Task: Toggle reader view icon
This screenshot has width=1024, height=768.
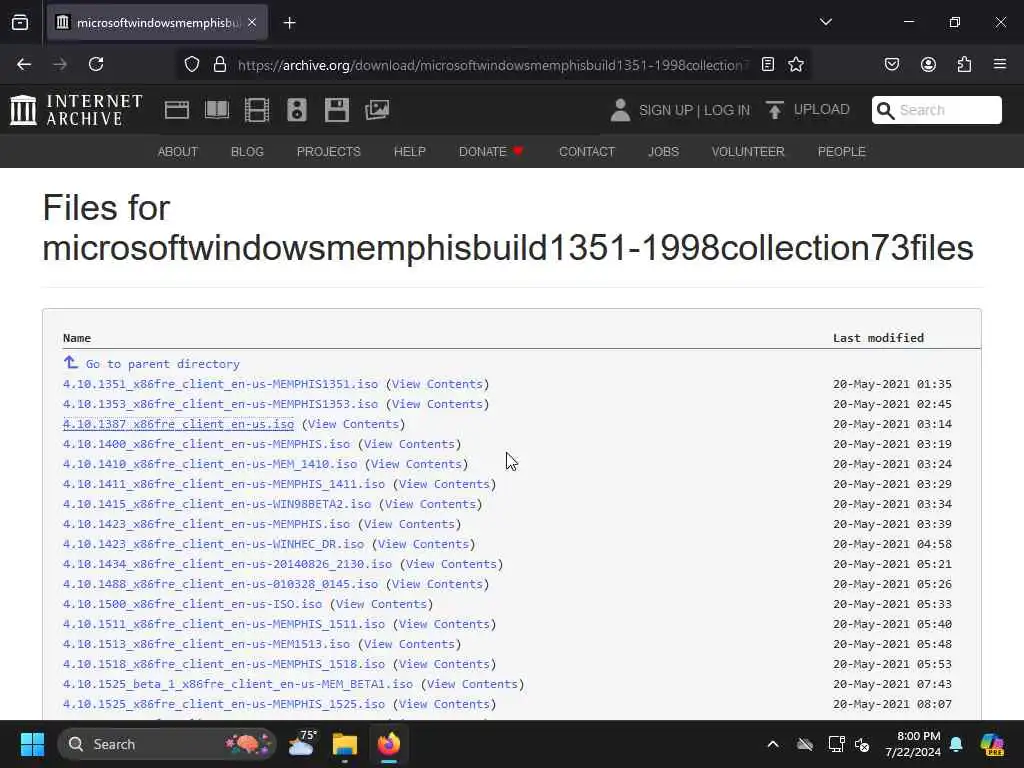Action: [x=768, y=64]
